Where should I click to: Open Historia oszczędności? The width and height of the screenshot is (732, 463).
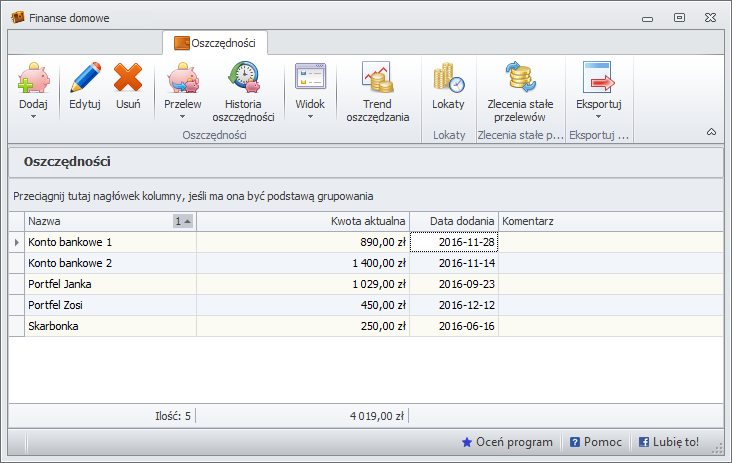[243, 78]
